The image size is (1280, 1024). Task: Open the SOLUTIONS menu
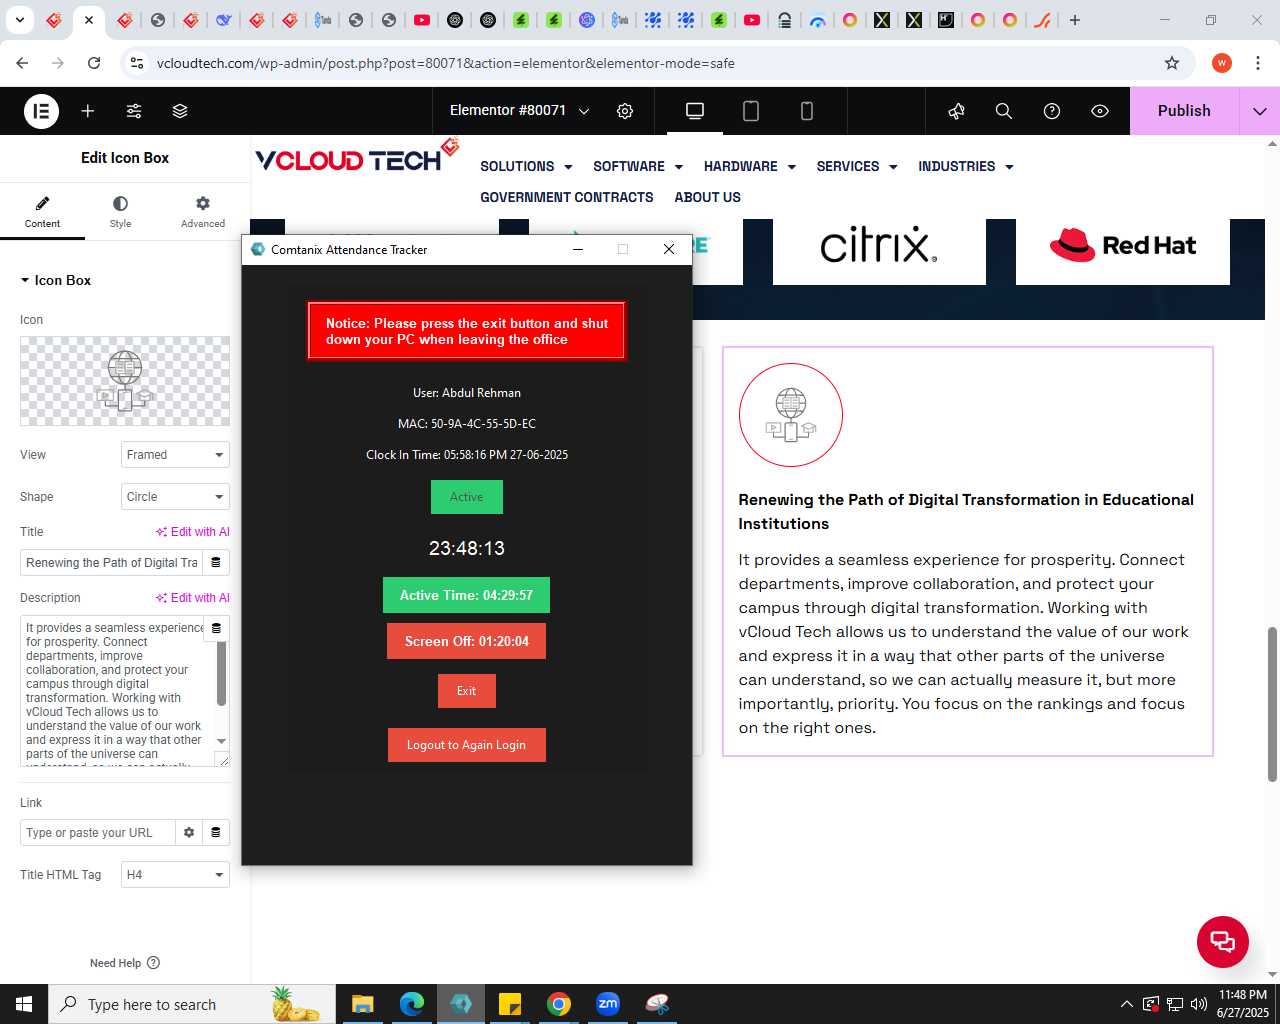[526, 167]
